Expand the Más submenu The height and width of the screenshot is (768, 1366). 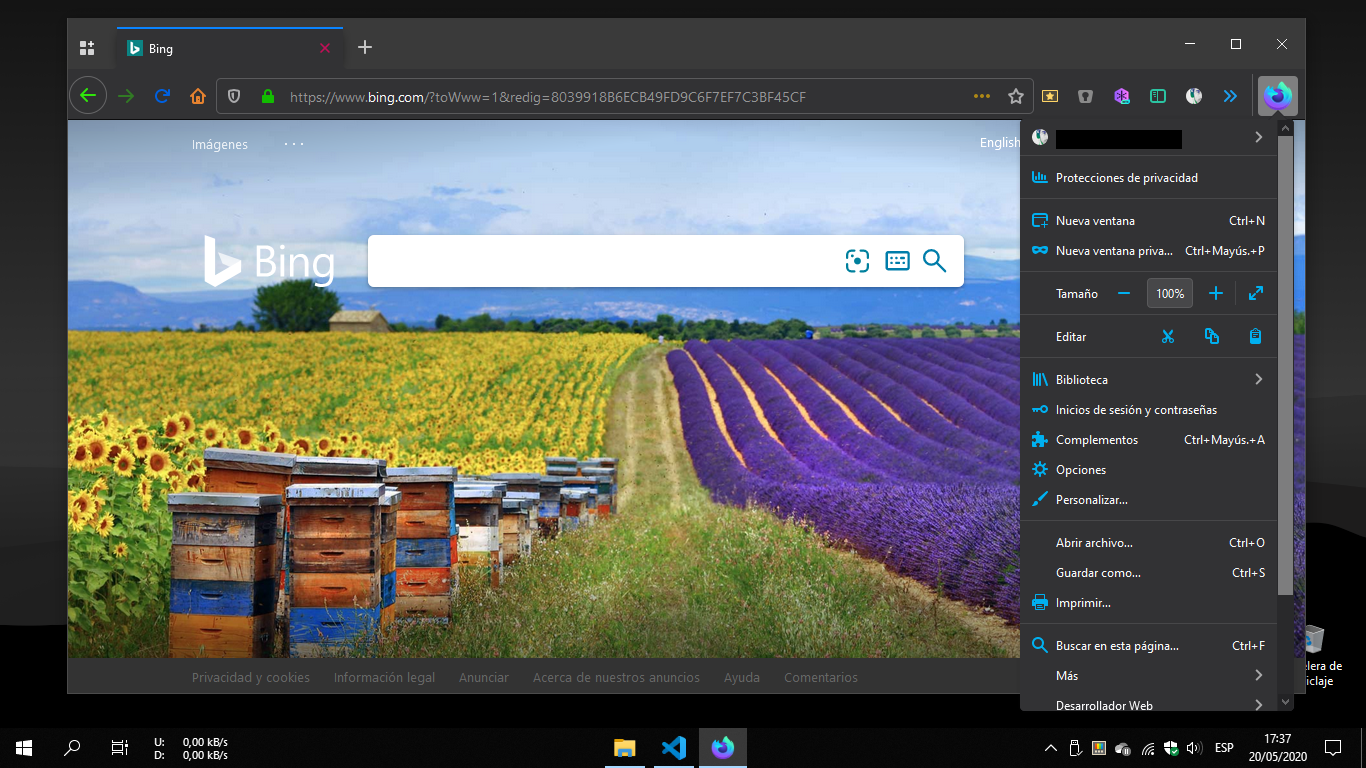click(1148, 676)
